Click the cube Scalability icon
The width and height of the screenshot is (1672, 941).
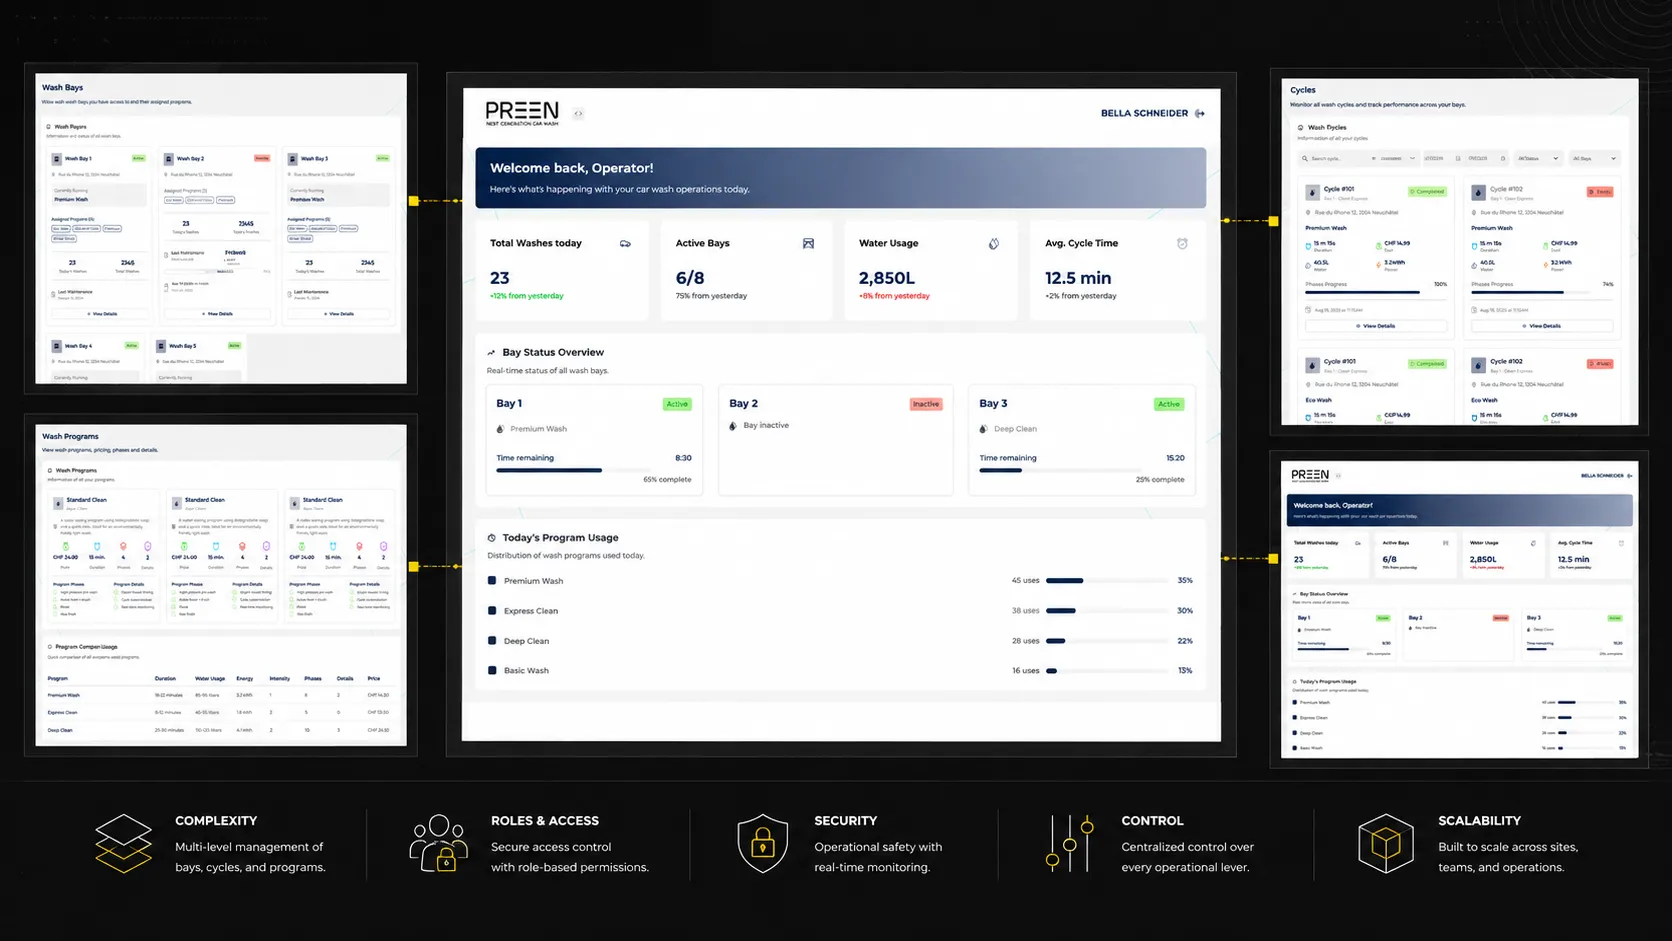click(1386, 843)
